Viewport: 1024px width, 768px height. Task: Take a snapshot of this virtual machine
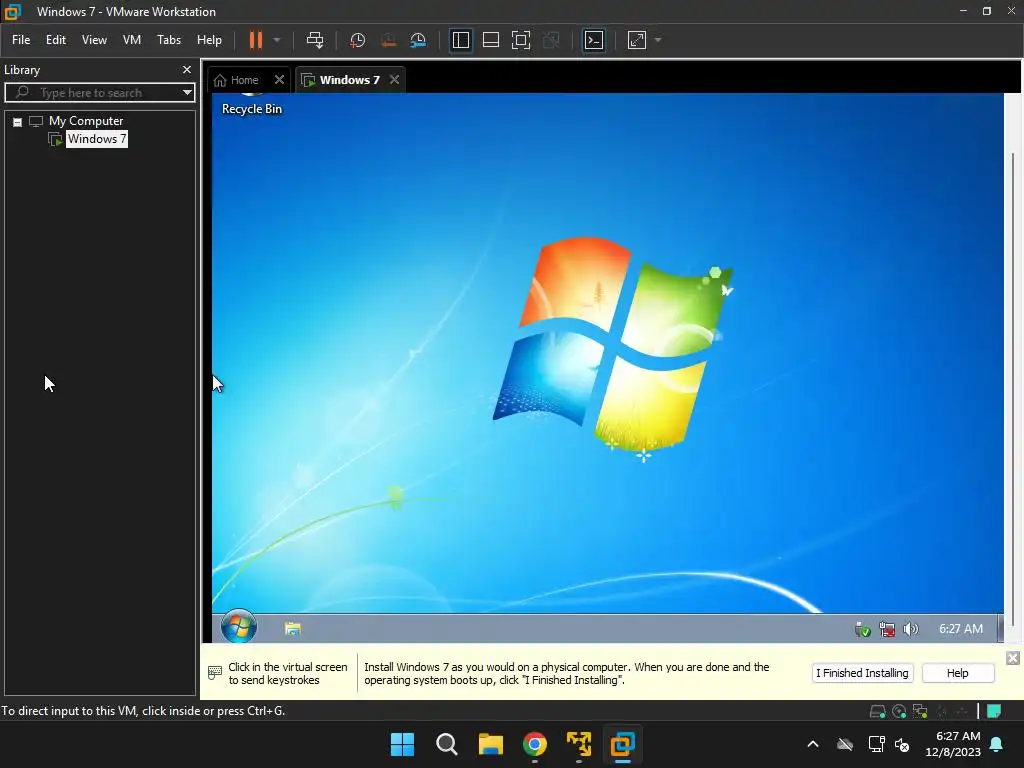click(x=357, y=40)
